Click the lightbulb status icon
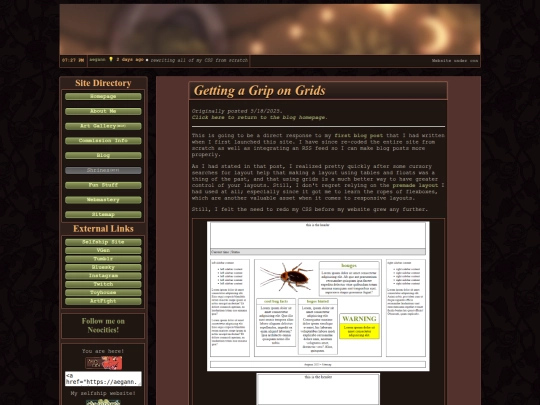This screenshot has width=540, height=405. pyautogui.click(x=111, y=59)
